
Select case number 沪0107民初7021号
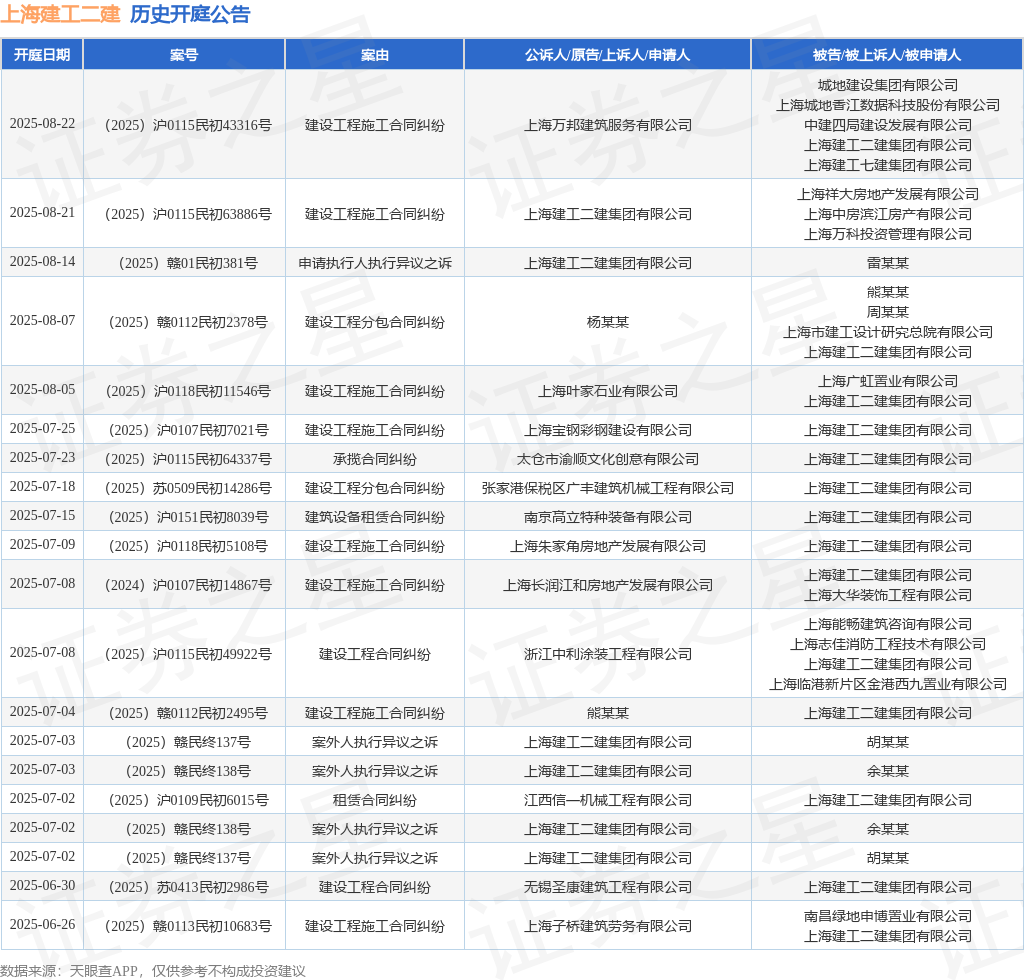(x=188, y=430)
